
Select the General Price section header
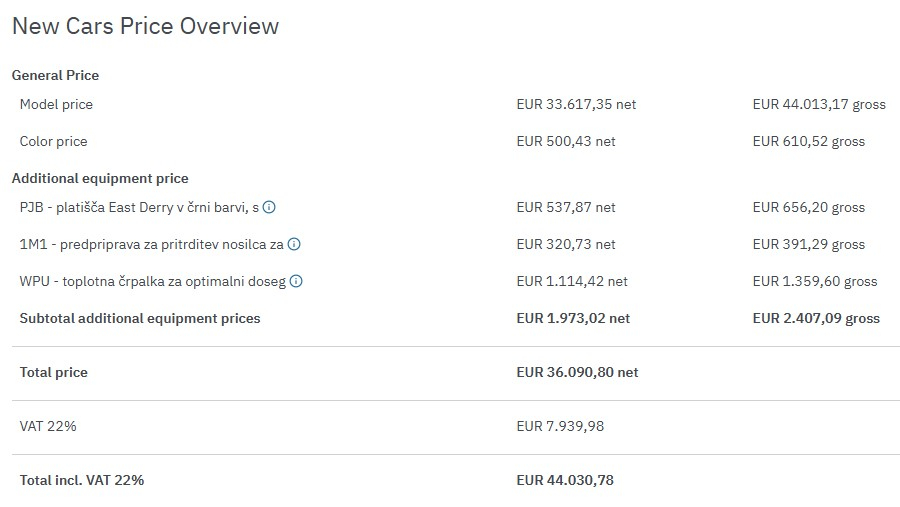(55, 75)
